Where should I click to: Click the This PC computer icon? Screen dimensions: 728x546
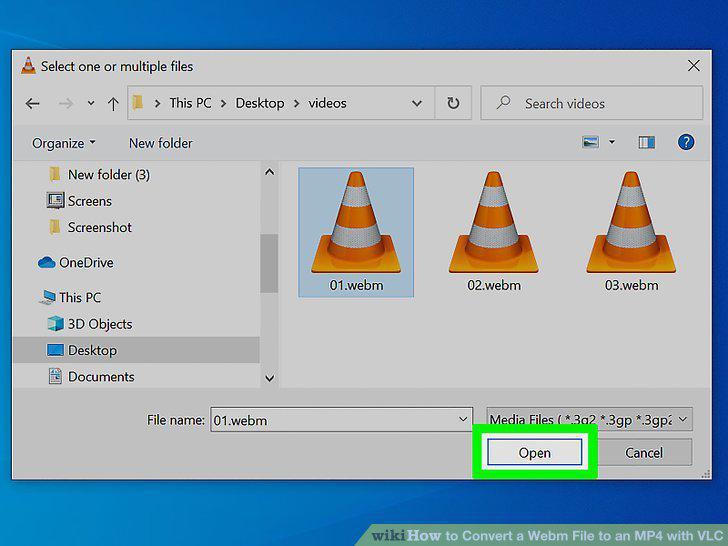(47, 297)
